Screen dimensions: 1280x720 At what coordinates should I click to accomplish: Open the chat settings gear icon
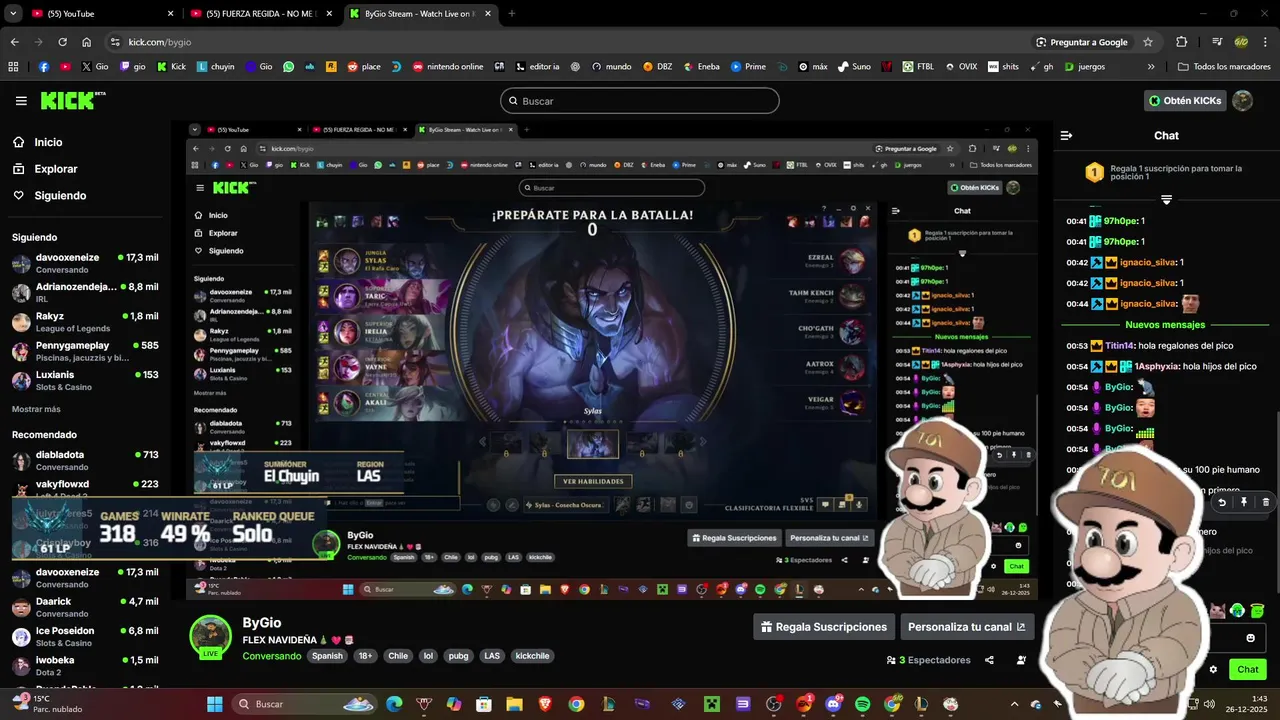click(x=1213, y=669)
